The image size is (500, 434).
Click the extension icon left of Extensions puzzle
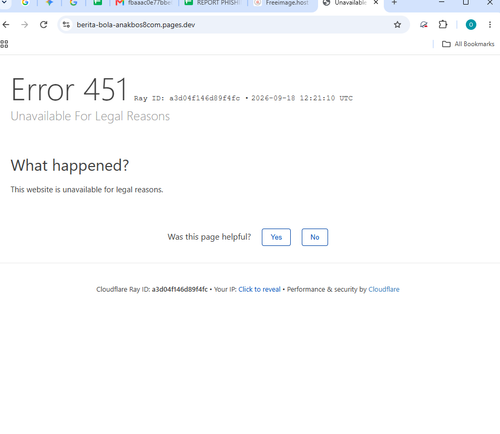tap(424, 25)
